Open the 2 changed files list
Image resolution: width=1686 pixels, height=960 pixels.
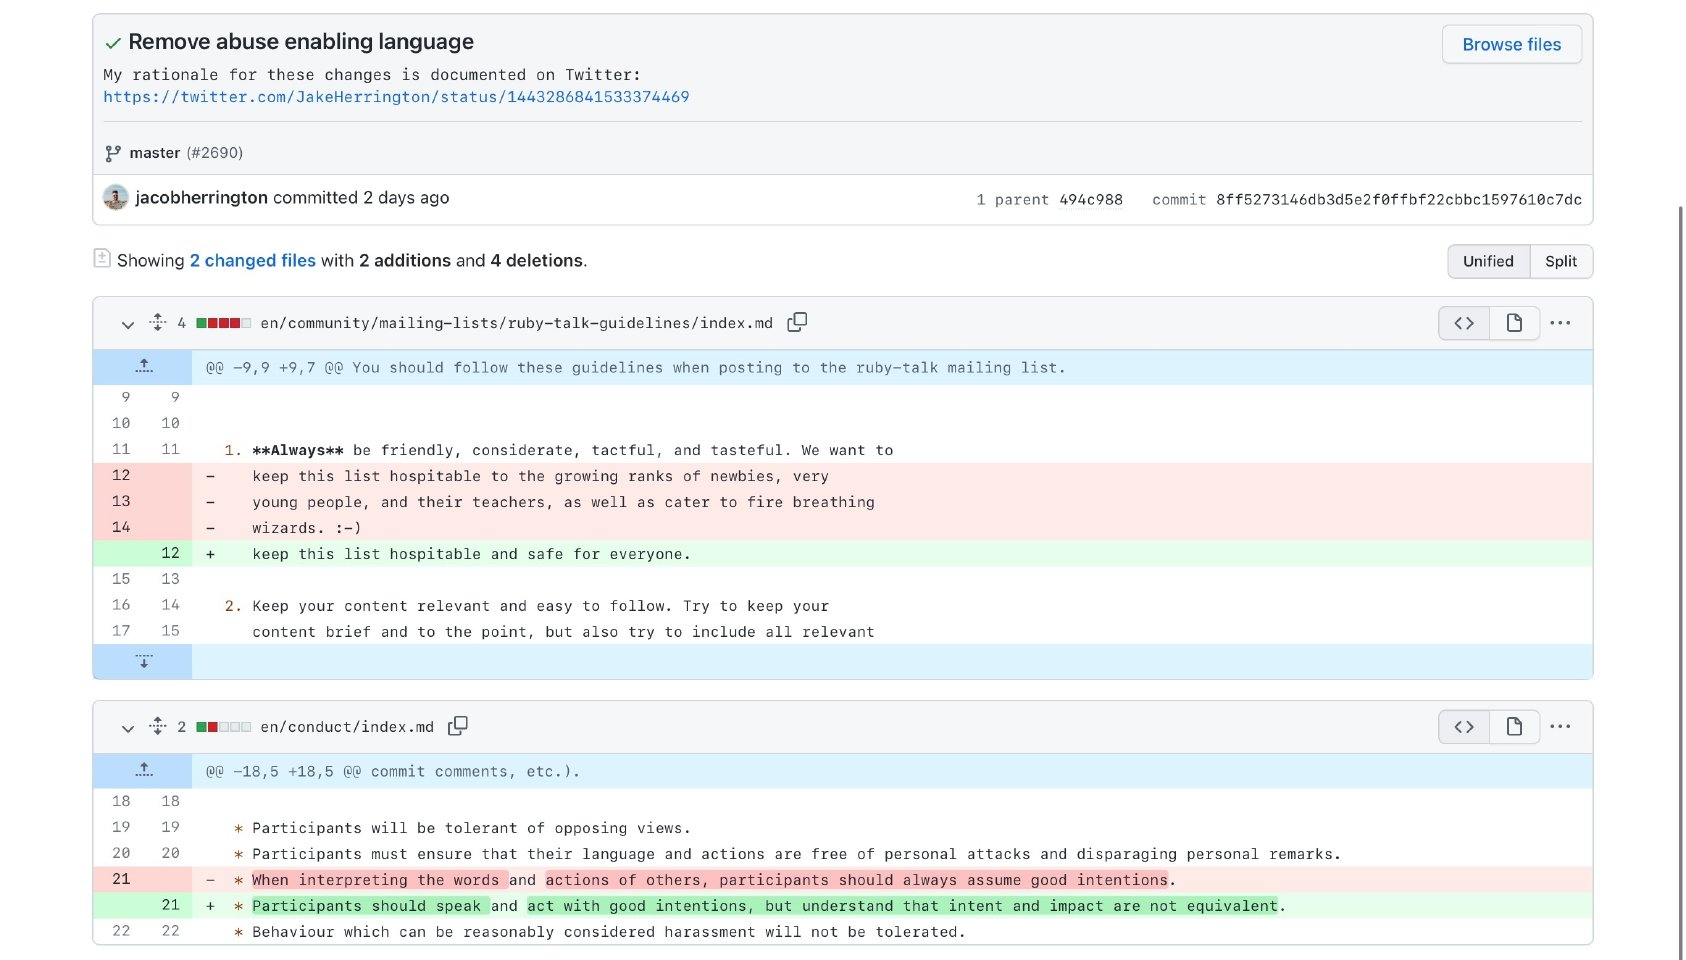click(252, 260)
